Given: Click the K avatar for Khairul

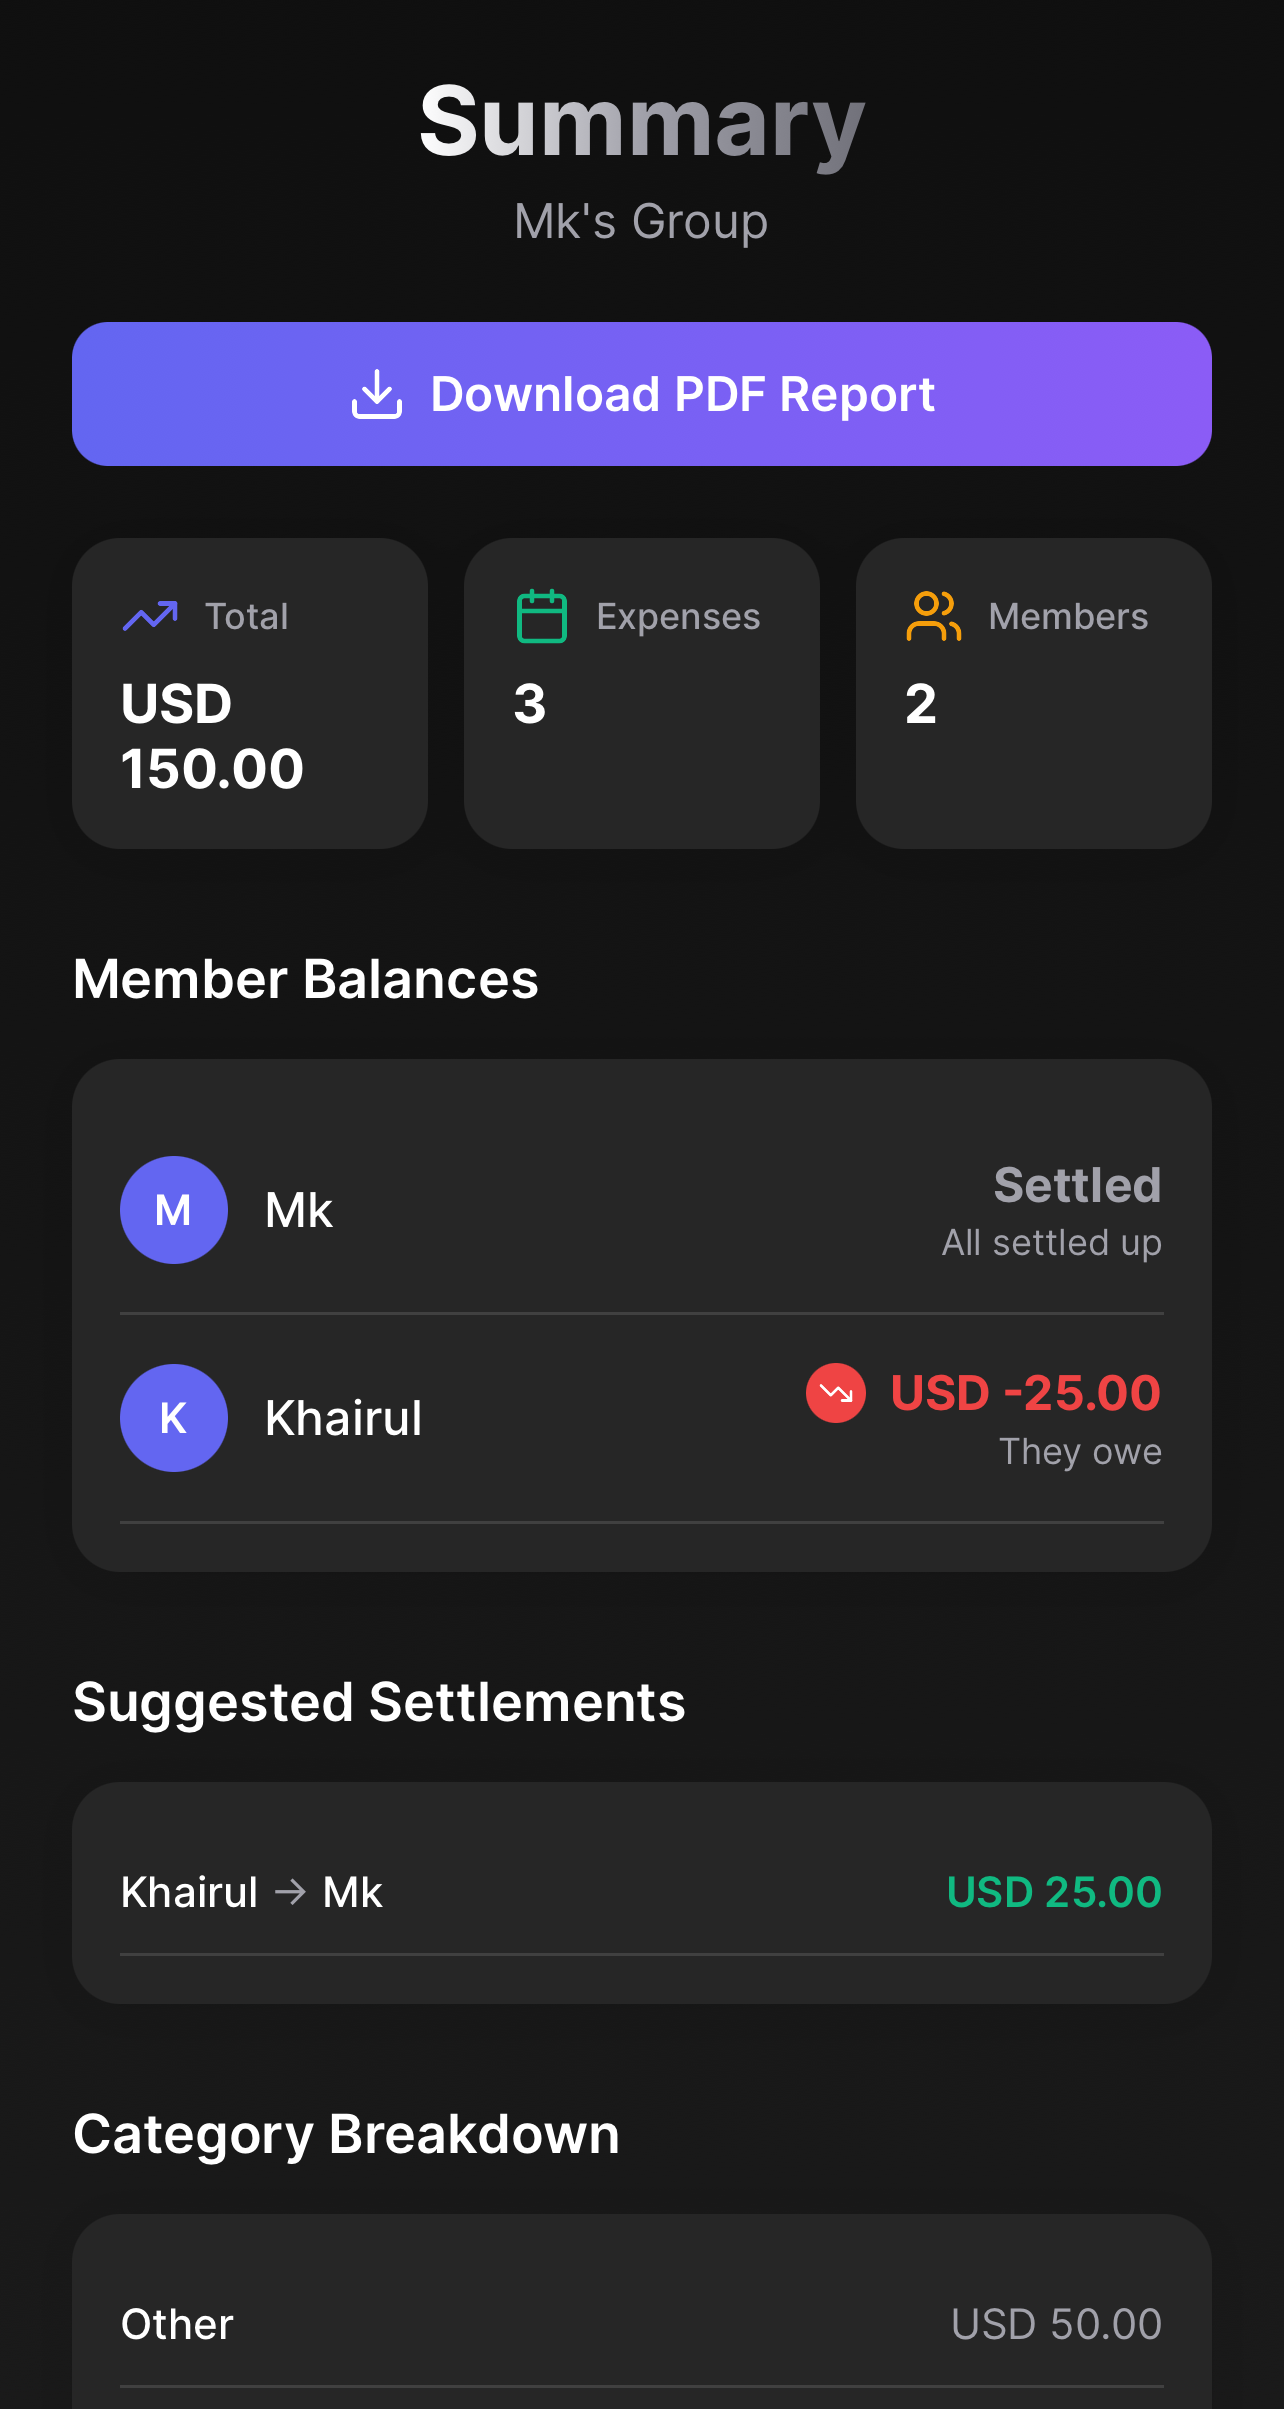Looking at the screenshot, I should click(174, 1418).
